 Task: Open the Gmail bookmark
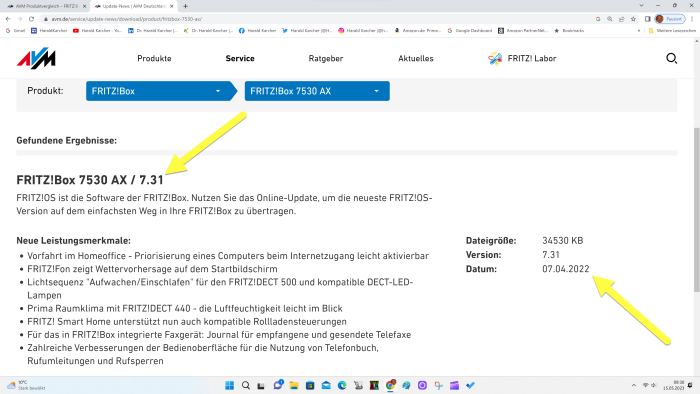tap(15, 31)
